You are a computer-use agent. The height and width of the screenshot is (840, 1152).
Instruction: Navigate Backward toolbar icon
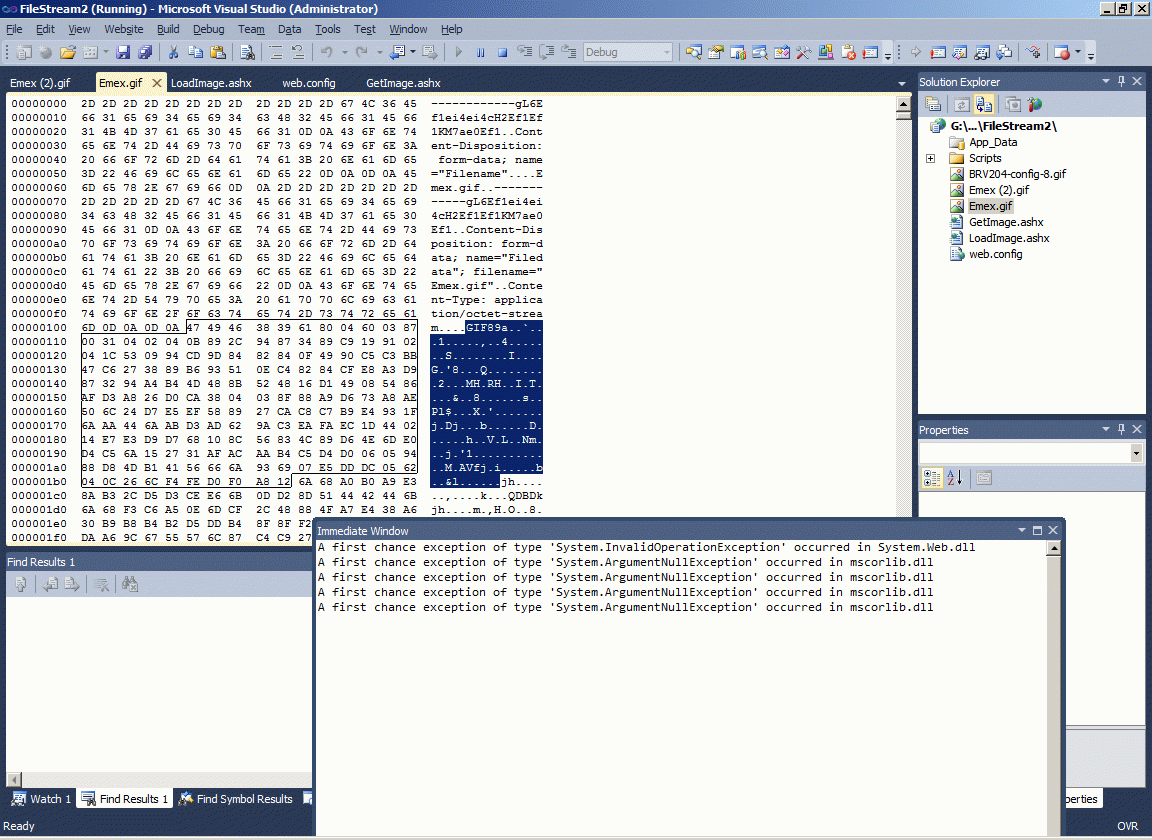tap(397, 52)
